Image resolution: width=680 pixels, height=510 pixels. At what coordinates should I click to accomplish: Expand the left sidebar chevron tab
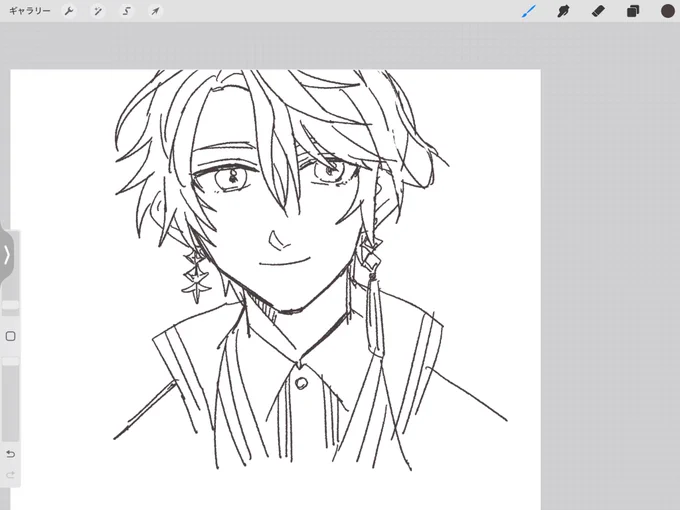point(7,255)
